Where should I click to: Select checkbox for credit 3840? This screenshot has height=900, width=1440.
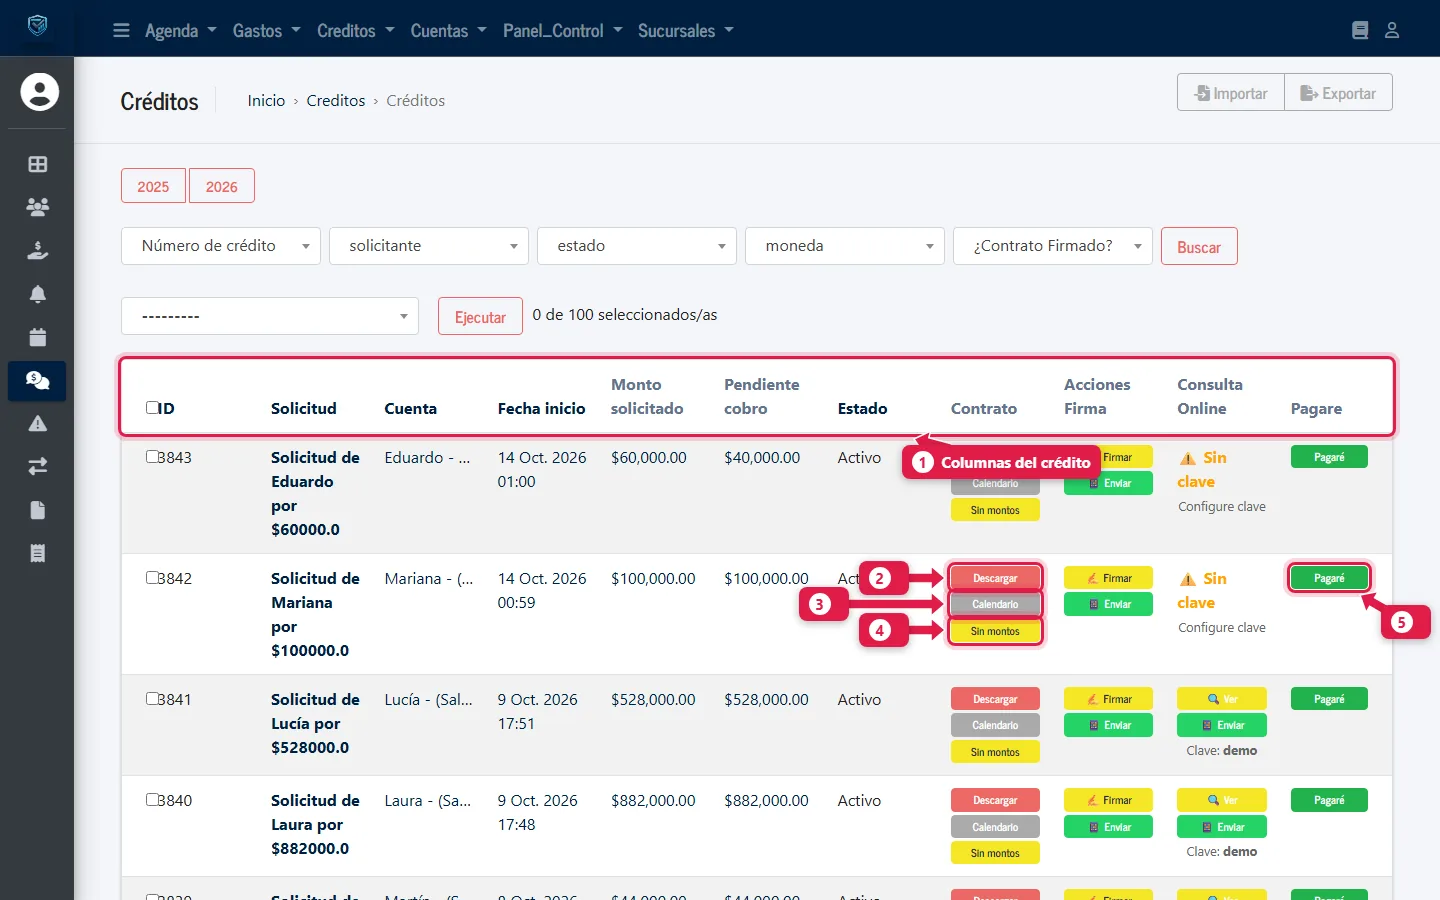(152, 799)
